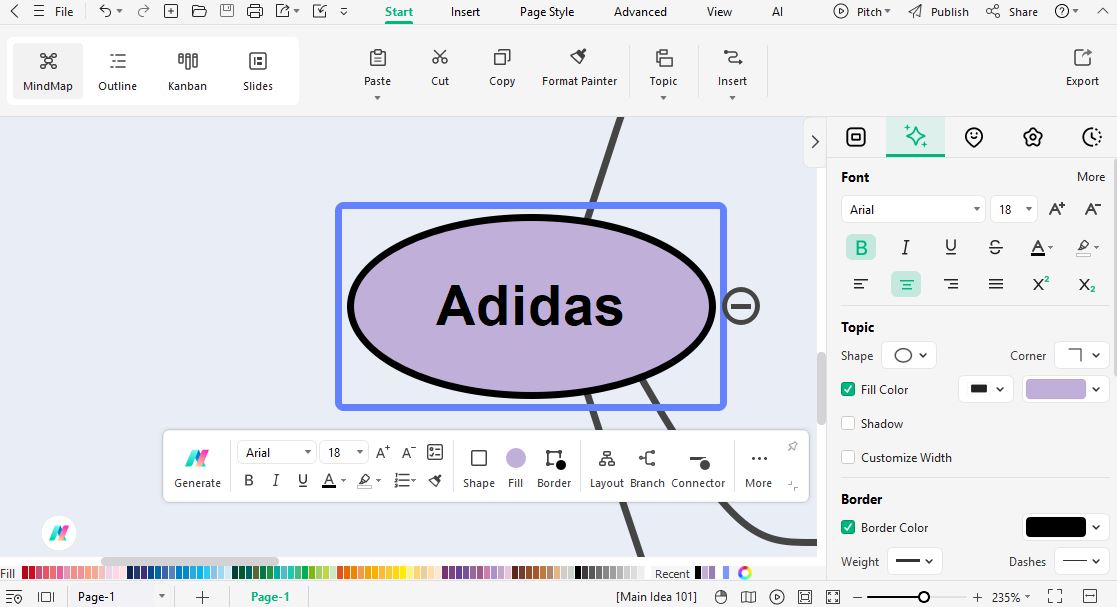Open a file with folder icon

[199, 11]
